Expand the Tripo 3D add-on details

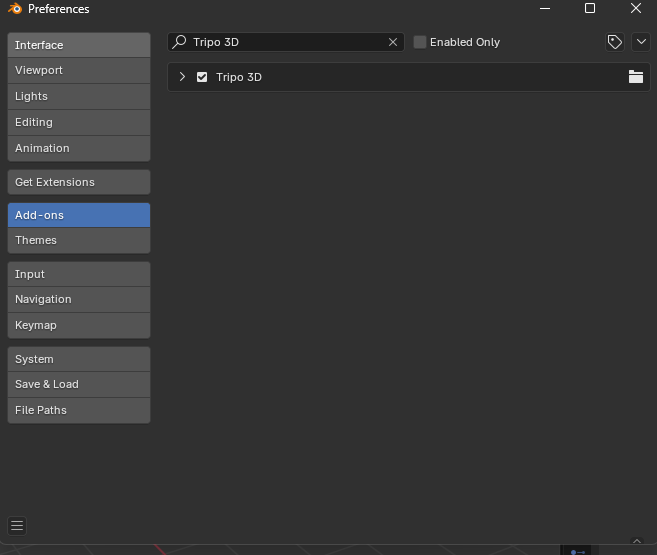click(x=182, y=77)
